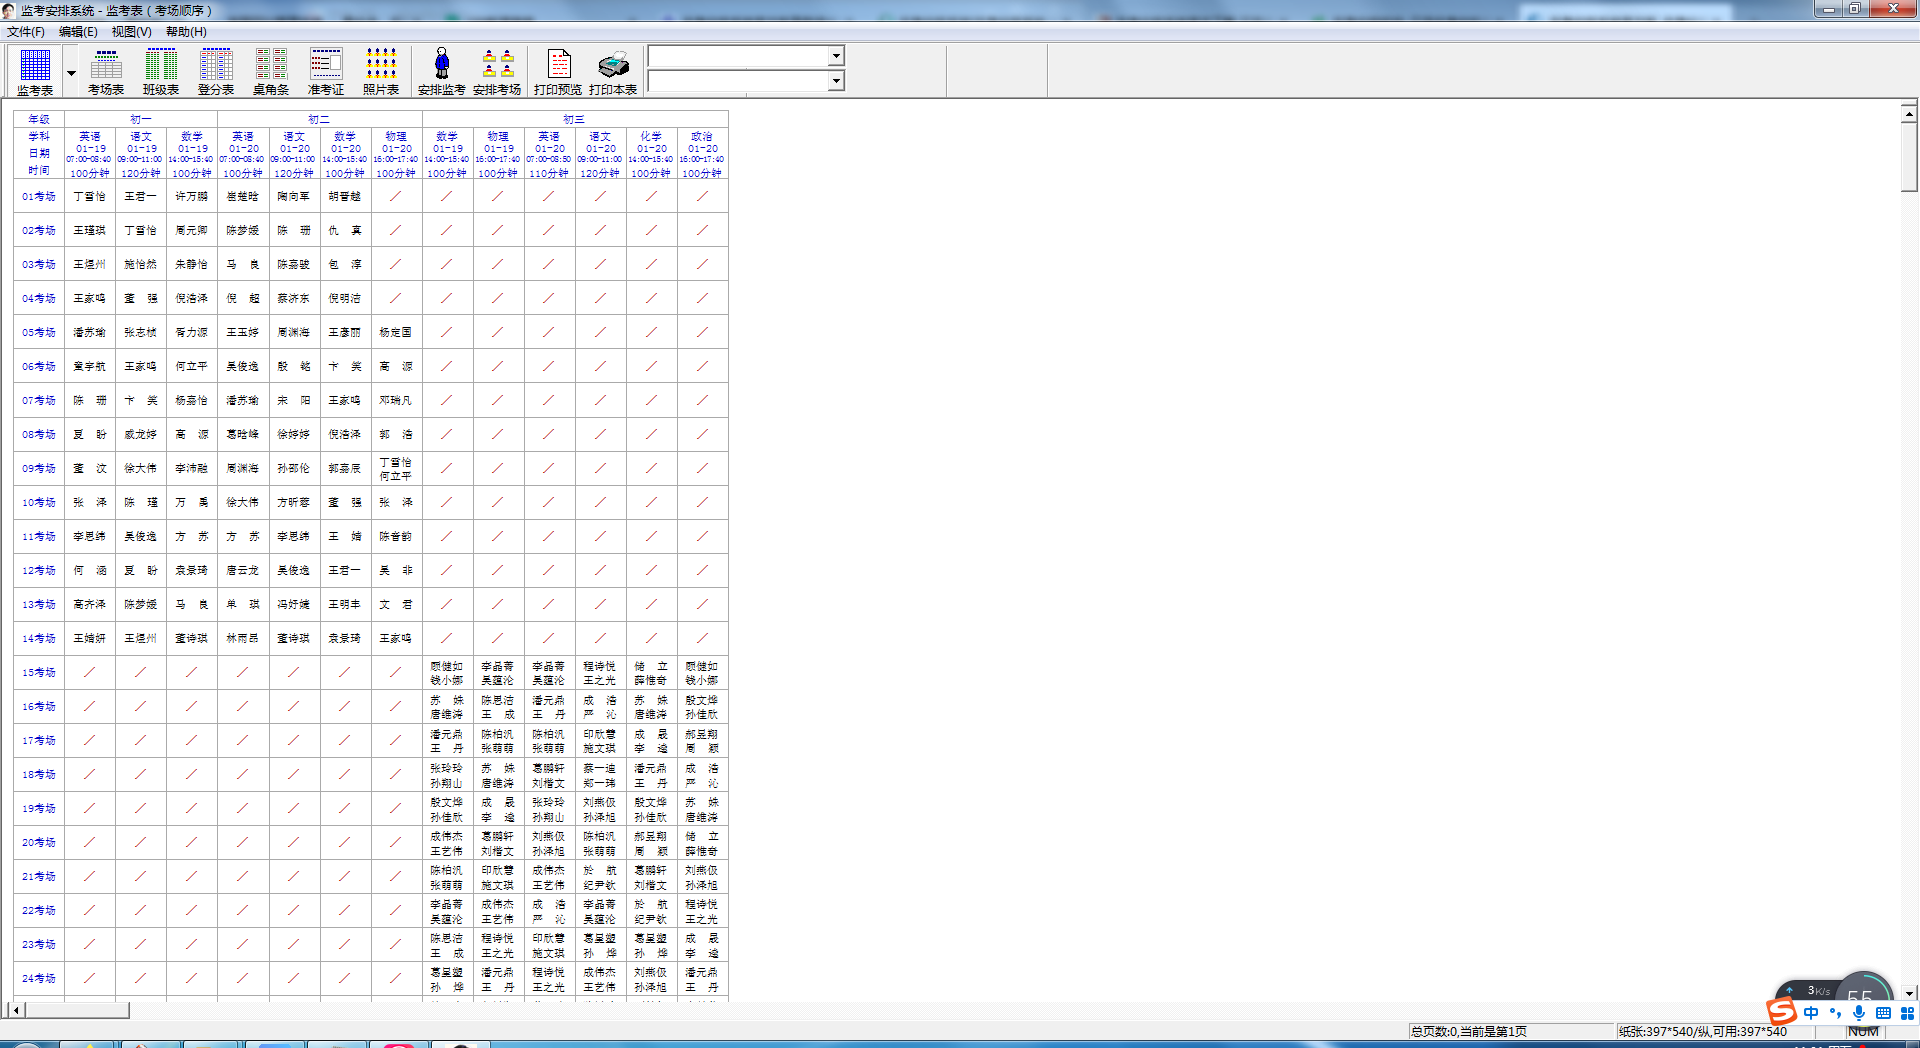
Task: Print this table with 打印本表
Action: pyautogui.click(x=613, y=71)
